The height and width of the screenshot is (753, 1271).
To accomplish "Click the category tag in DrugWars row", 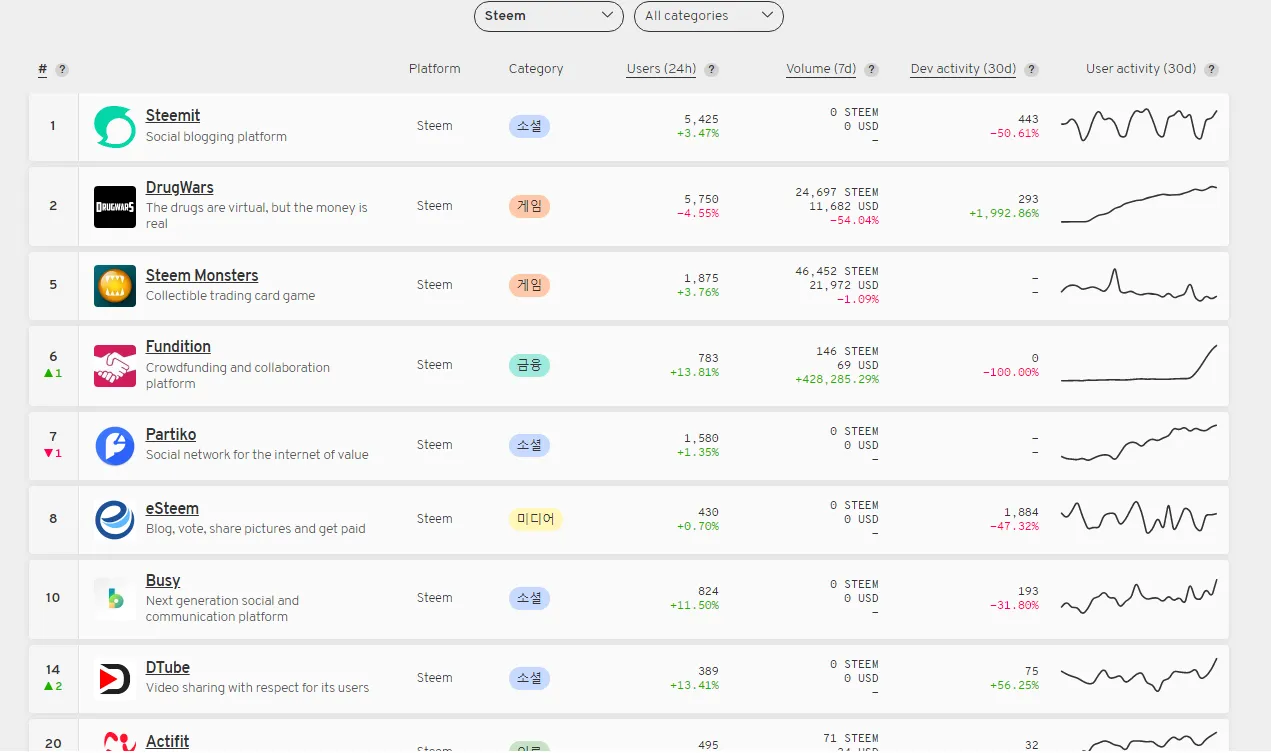I will (529, 207).
